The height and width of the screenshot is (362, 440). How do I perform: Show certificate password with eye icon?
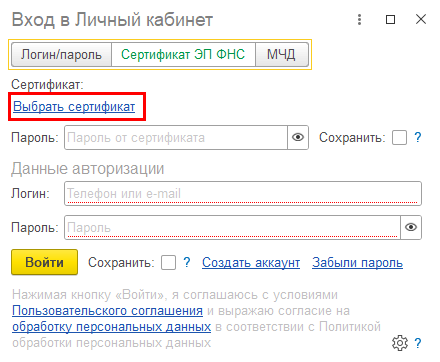point(298,137)
